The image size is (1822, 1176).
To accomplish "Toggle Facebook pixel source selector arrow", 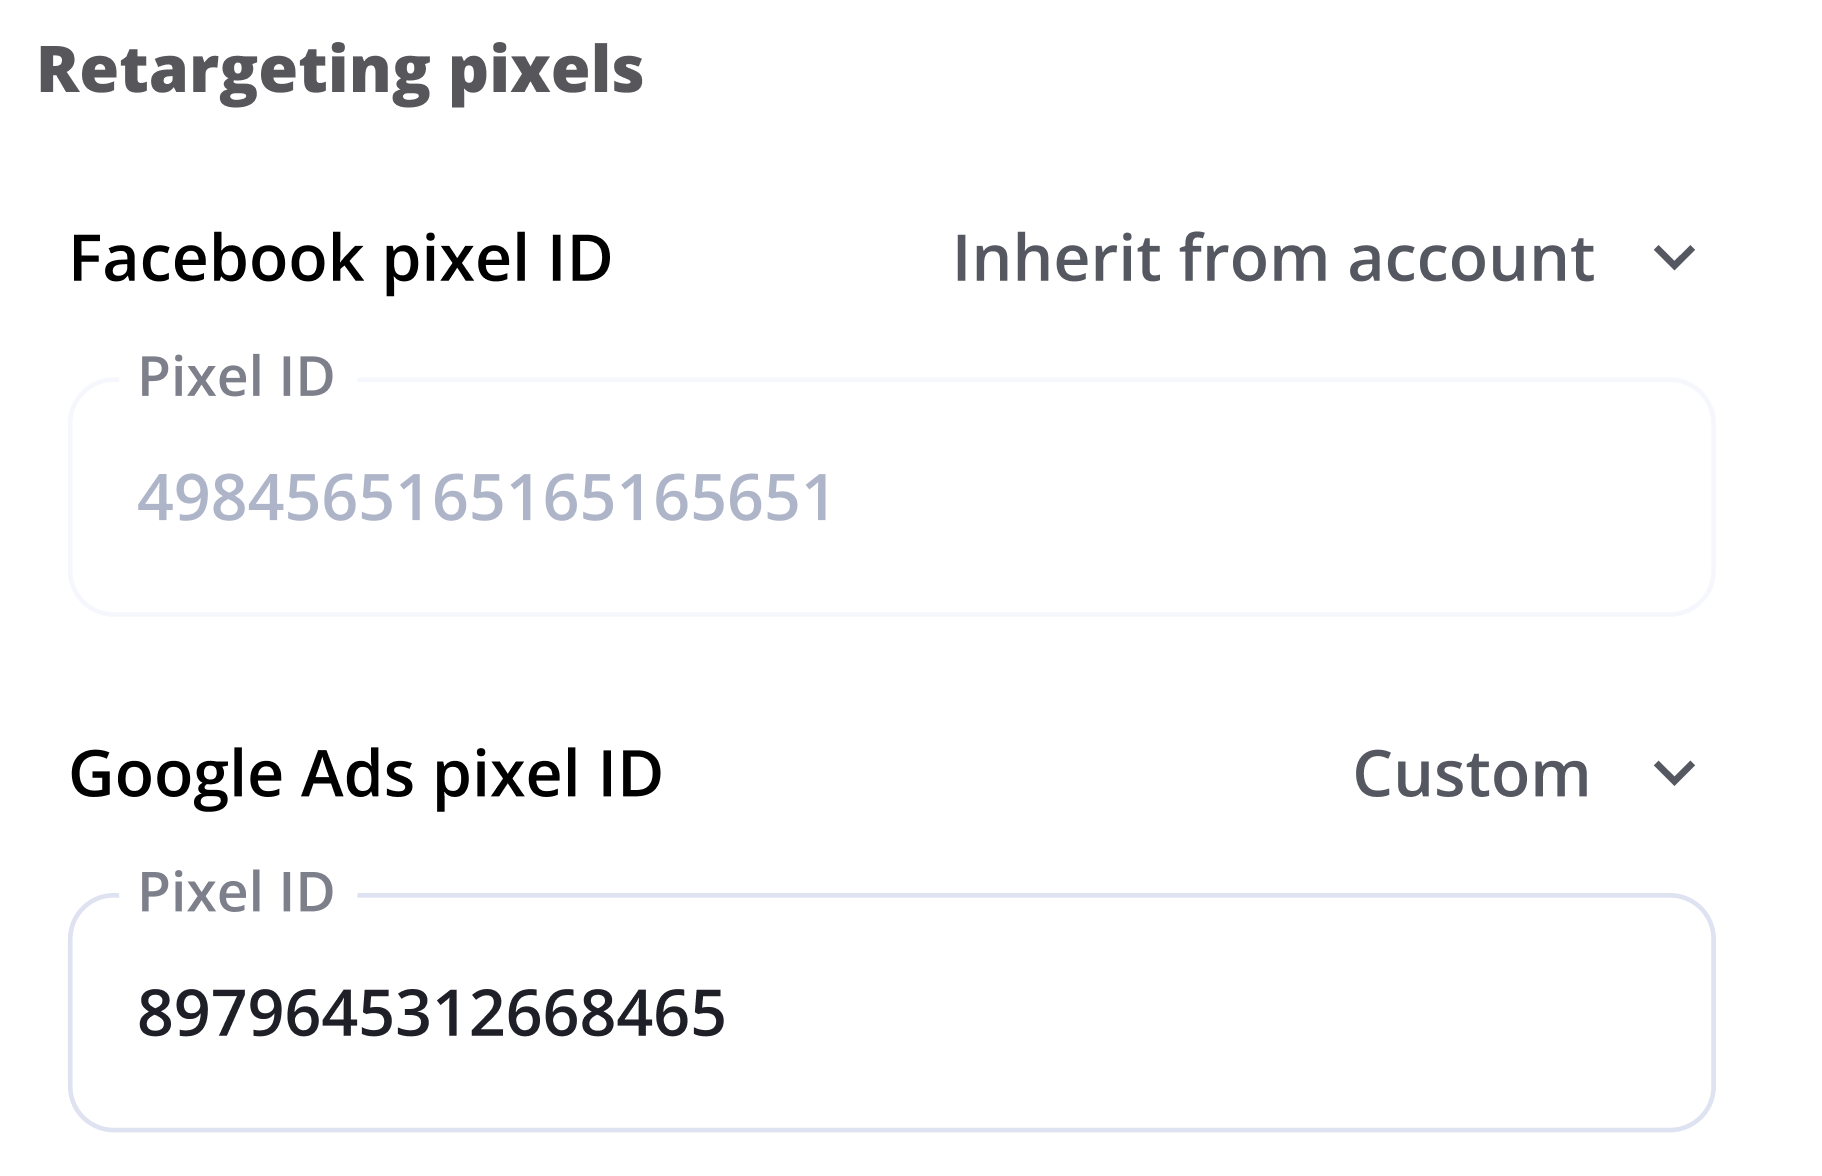I will [1674, 259].
